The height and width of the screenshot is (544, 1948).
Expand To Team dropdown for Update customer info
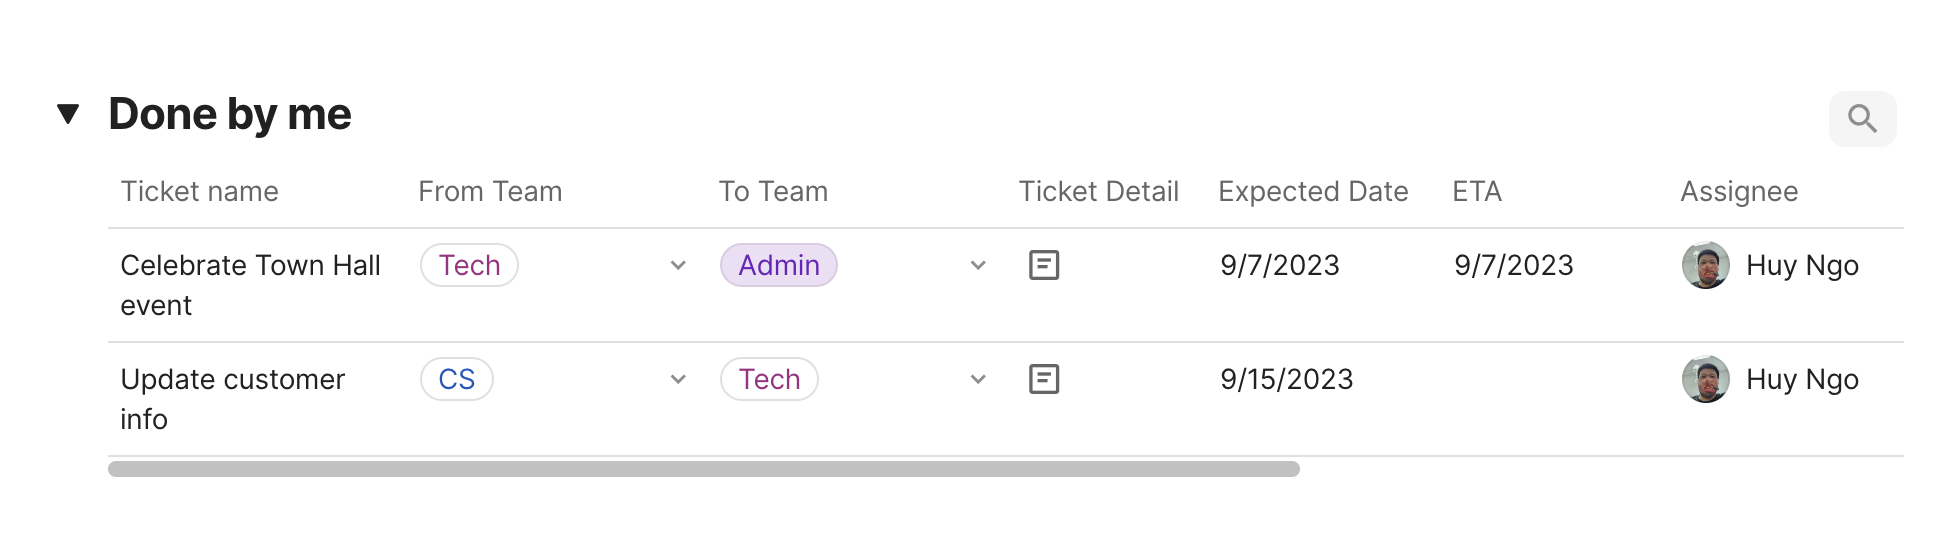[978, 379]
